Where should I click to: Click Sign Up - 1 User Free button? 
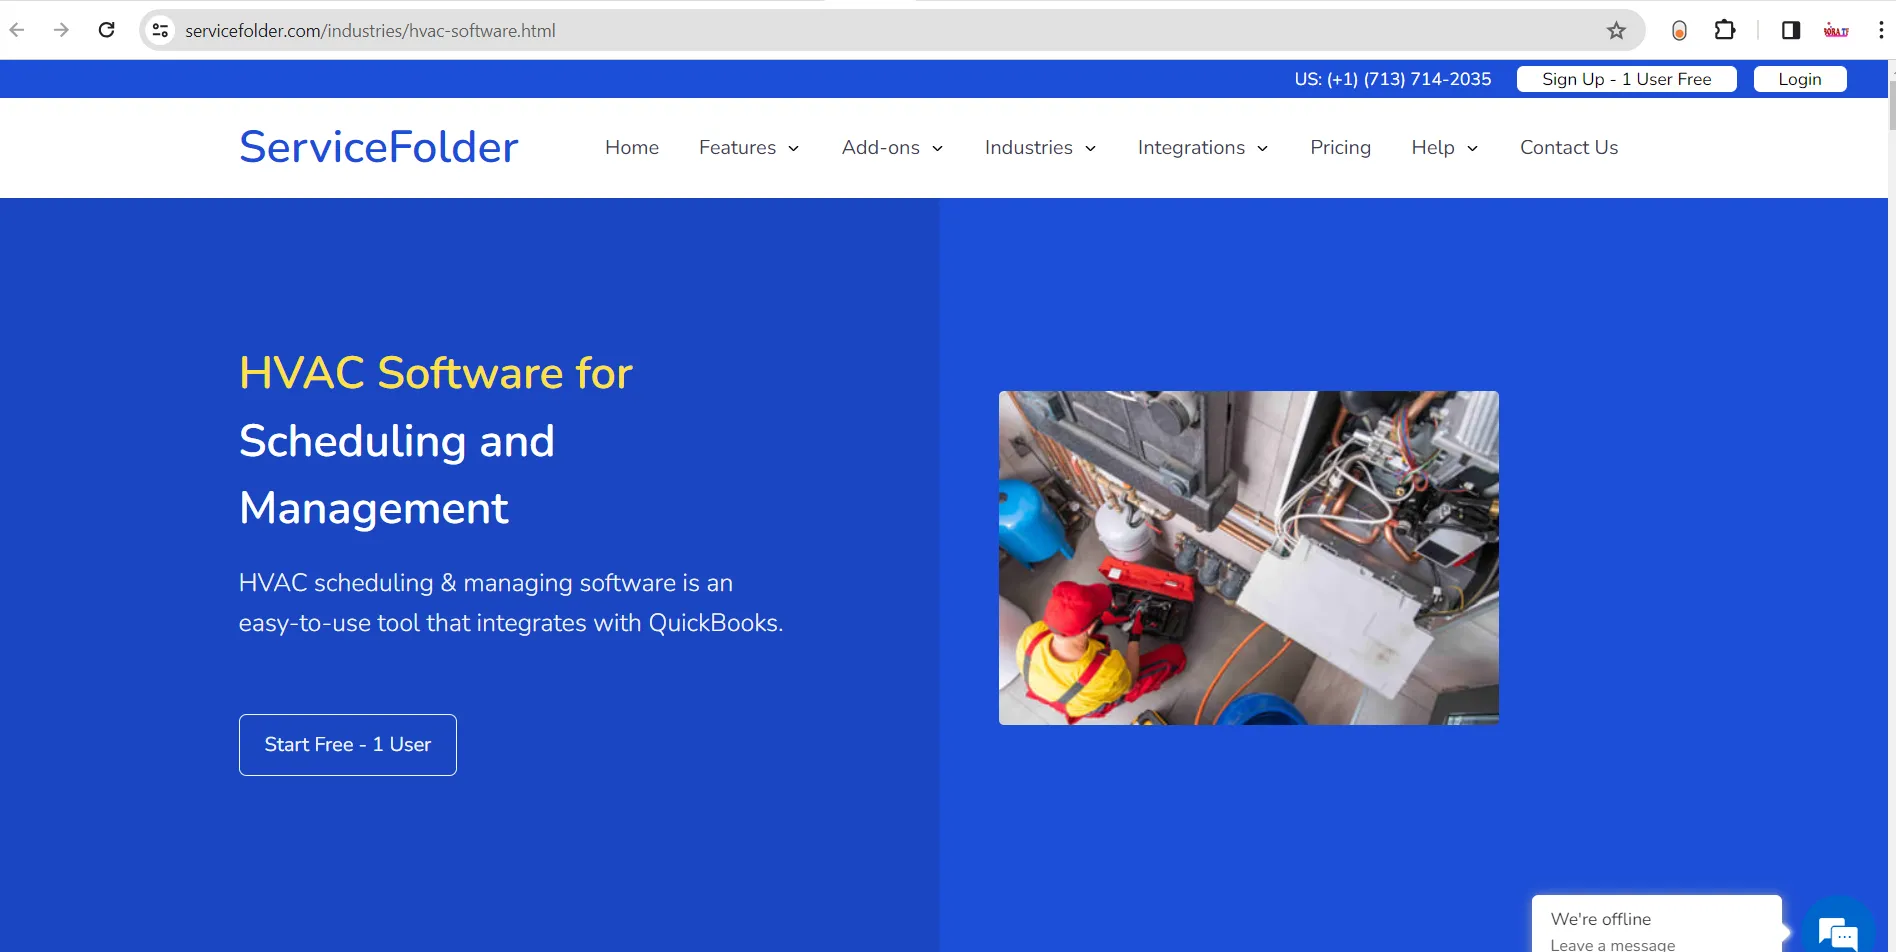[x=1626, y=79]
